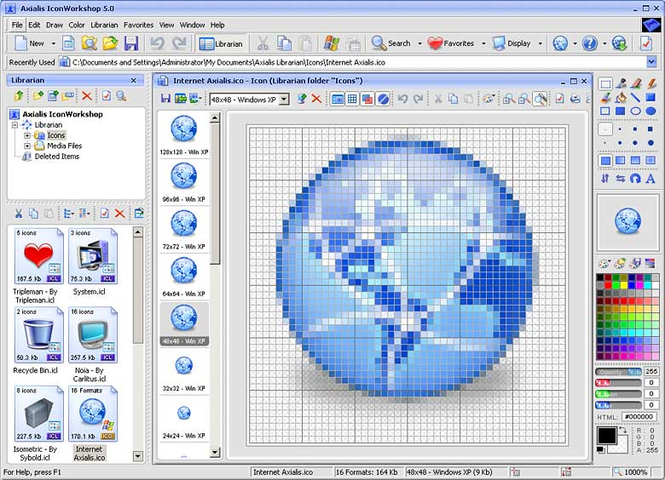This screenshot has width=665, height=480.
Task: Delete the image format with red X in editor toolbar
Action: [316, 99]
